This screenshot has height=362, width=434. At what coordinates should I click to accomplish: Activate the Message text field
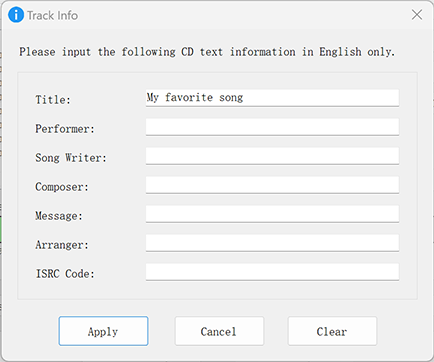pos(272,214)
